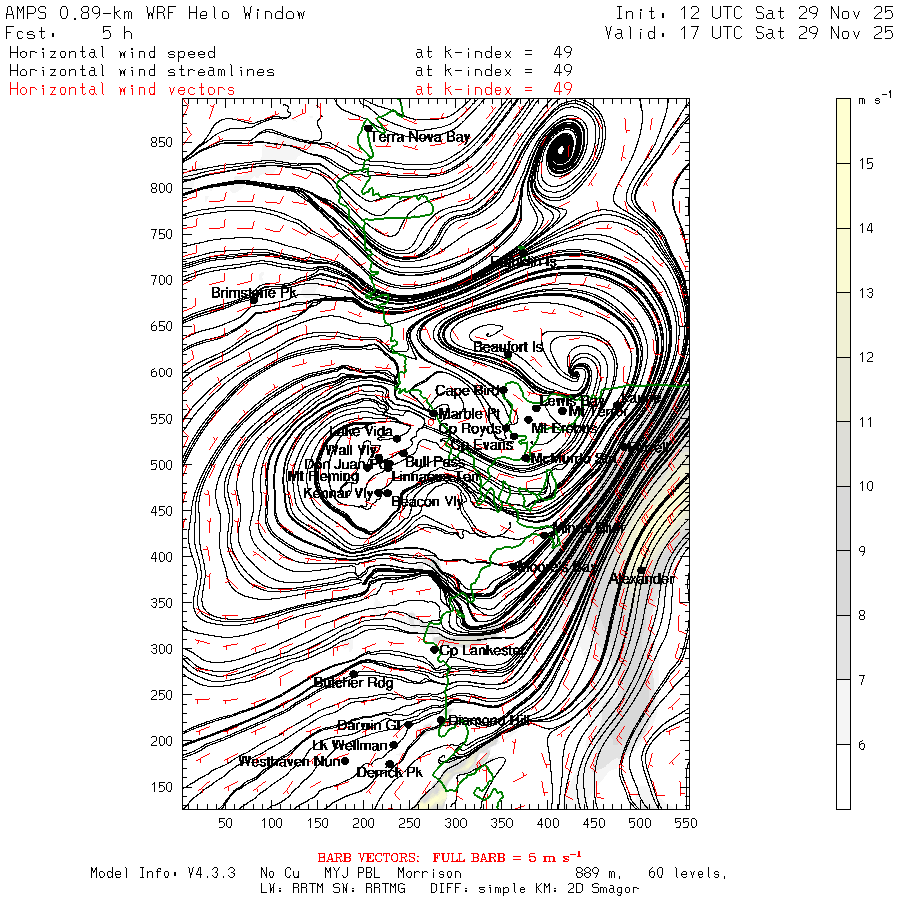
Task: Click the 150 y-axis tick label
Action: (x=161, y=787)
